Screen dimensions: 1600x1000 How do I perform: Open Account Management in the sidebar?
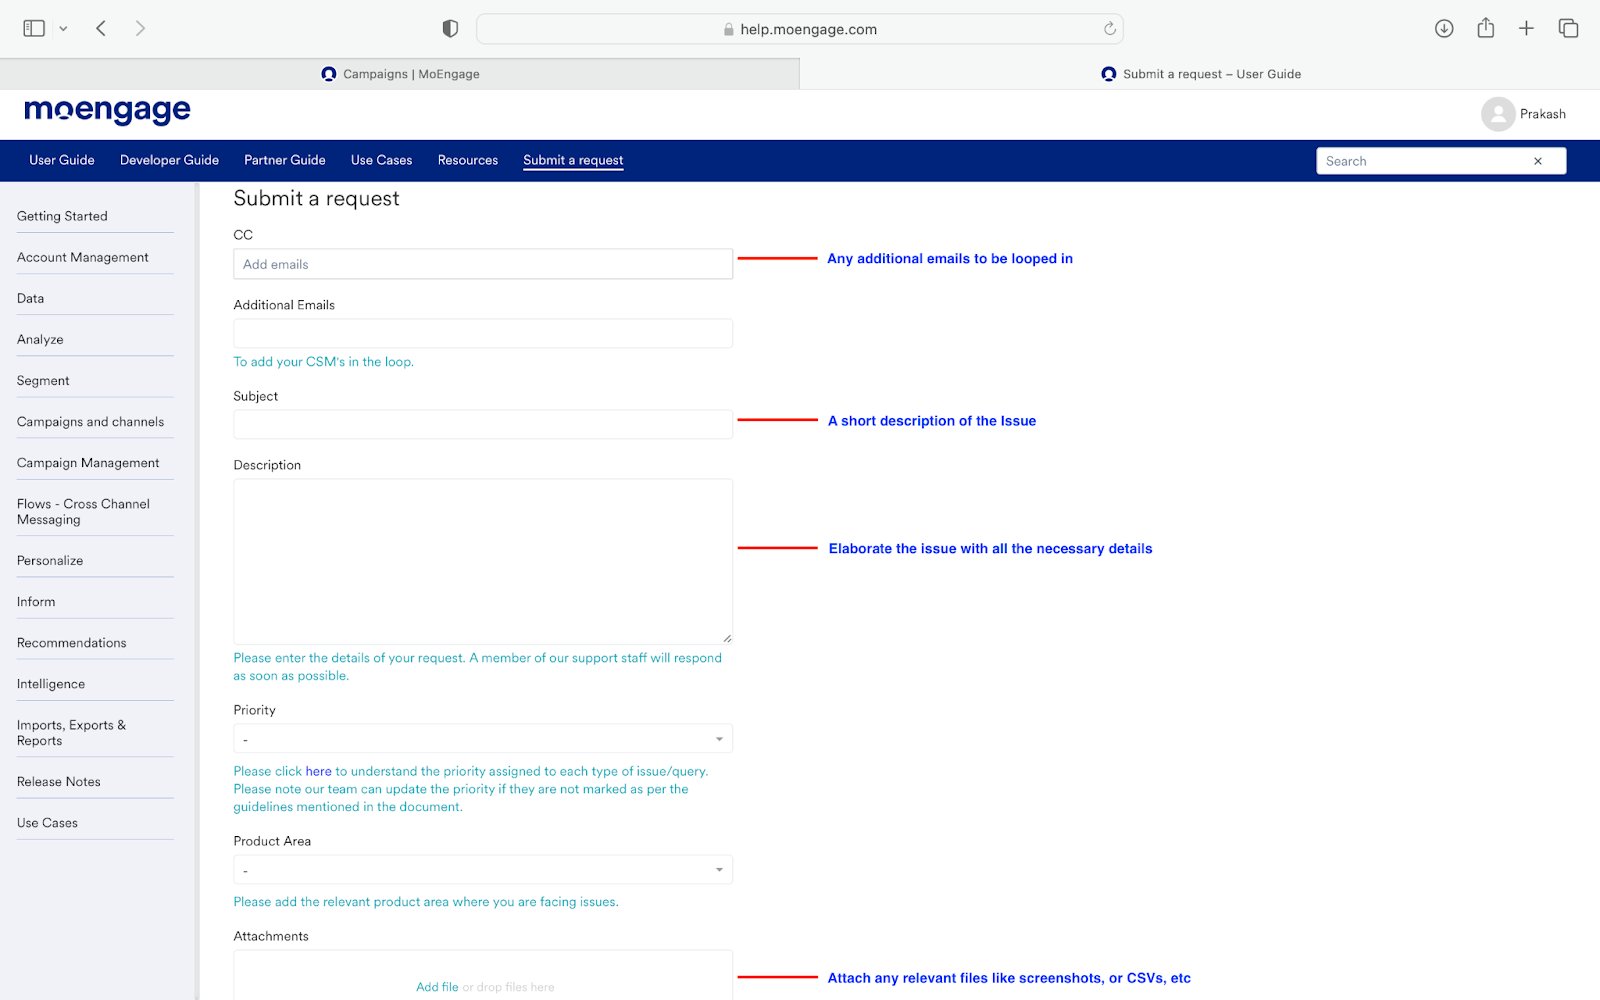coord(83,257)
